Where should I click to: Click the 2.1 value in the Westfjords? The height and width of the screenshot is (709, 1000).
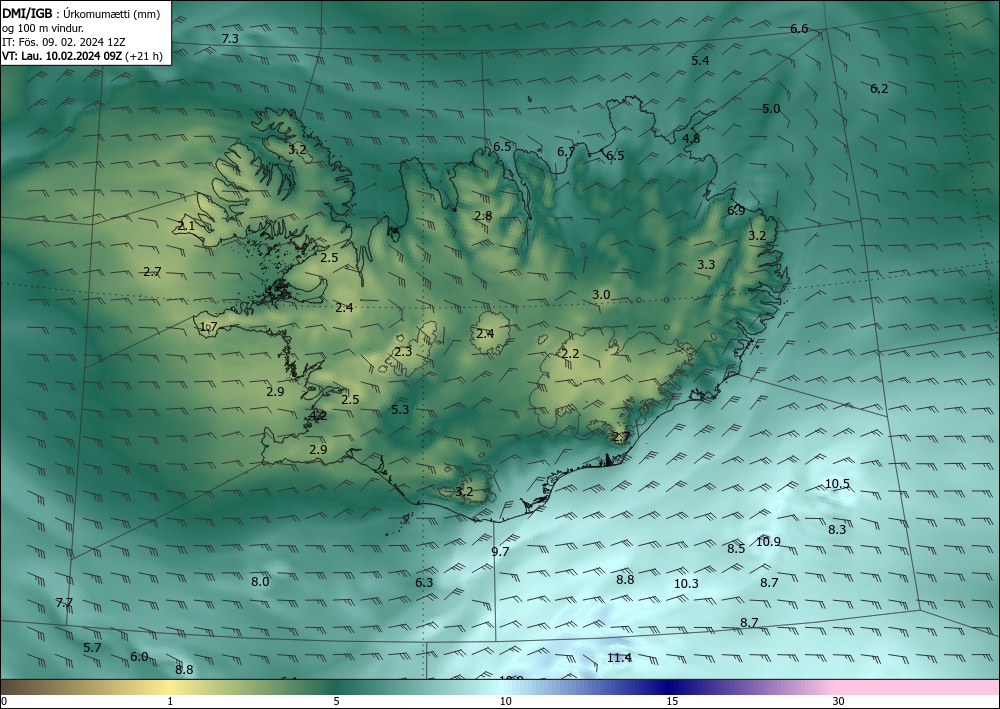click(x=186, y=225)
